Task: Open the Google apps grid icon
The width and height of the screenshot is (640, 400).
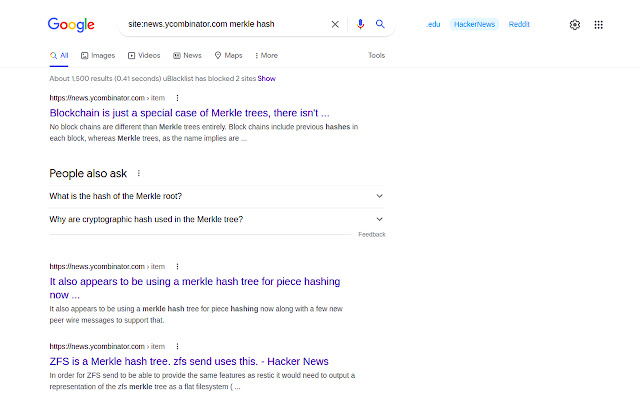Action: click(598, 24)
